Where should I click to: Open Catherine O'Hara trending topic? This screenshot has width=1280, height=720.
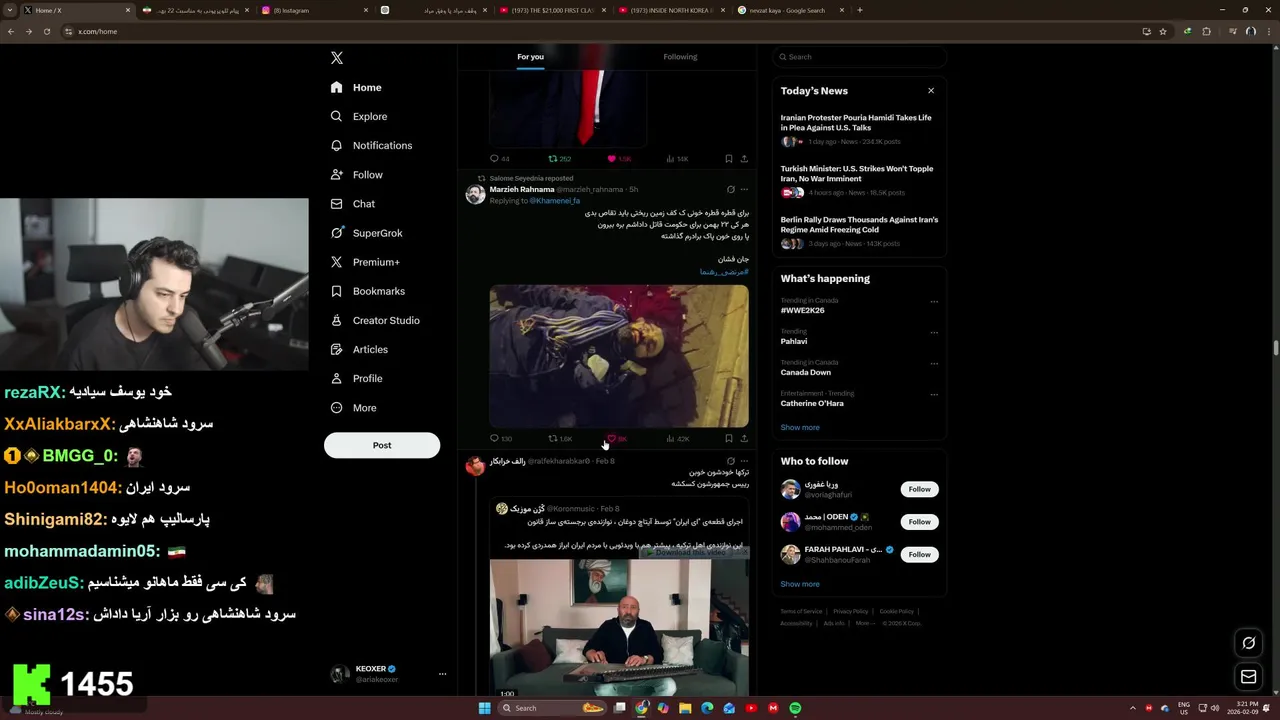tap(812, 404)
